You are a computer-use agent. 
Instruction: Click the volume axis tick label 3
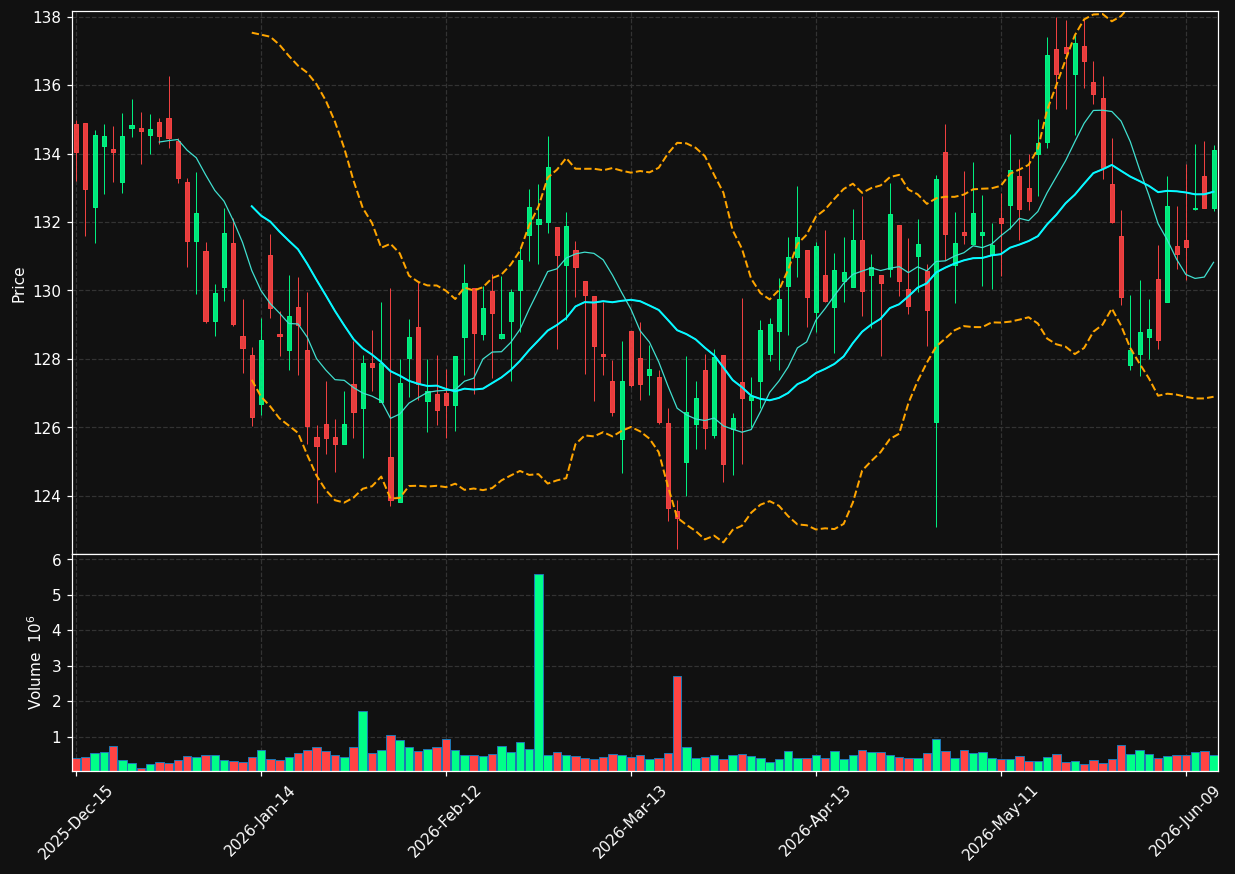click(x=58, y=666)
